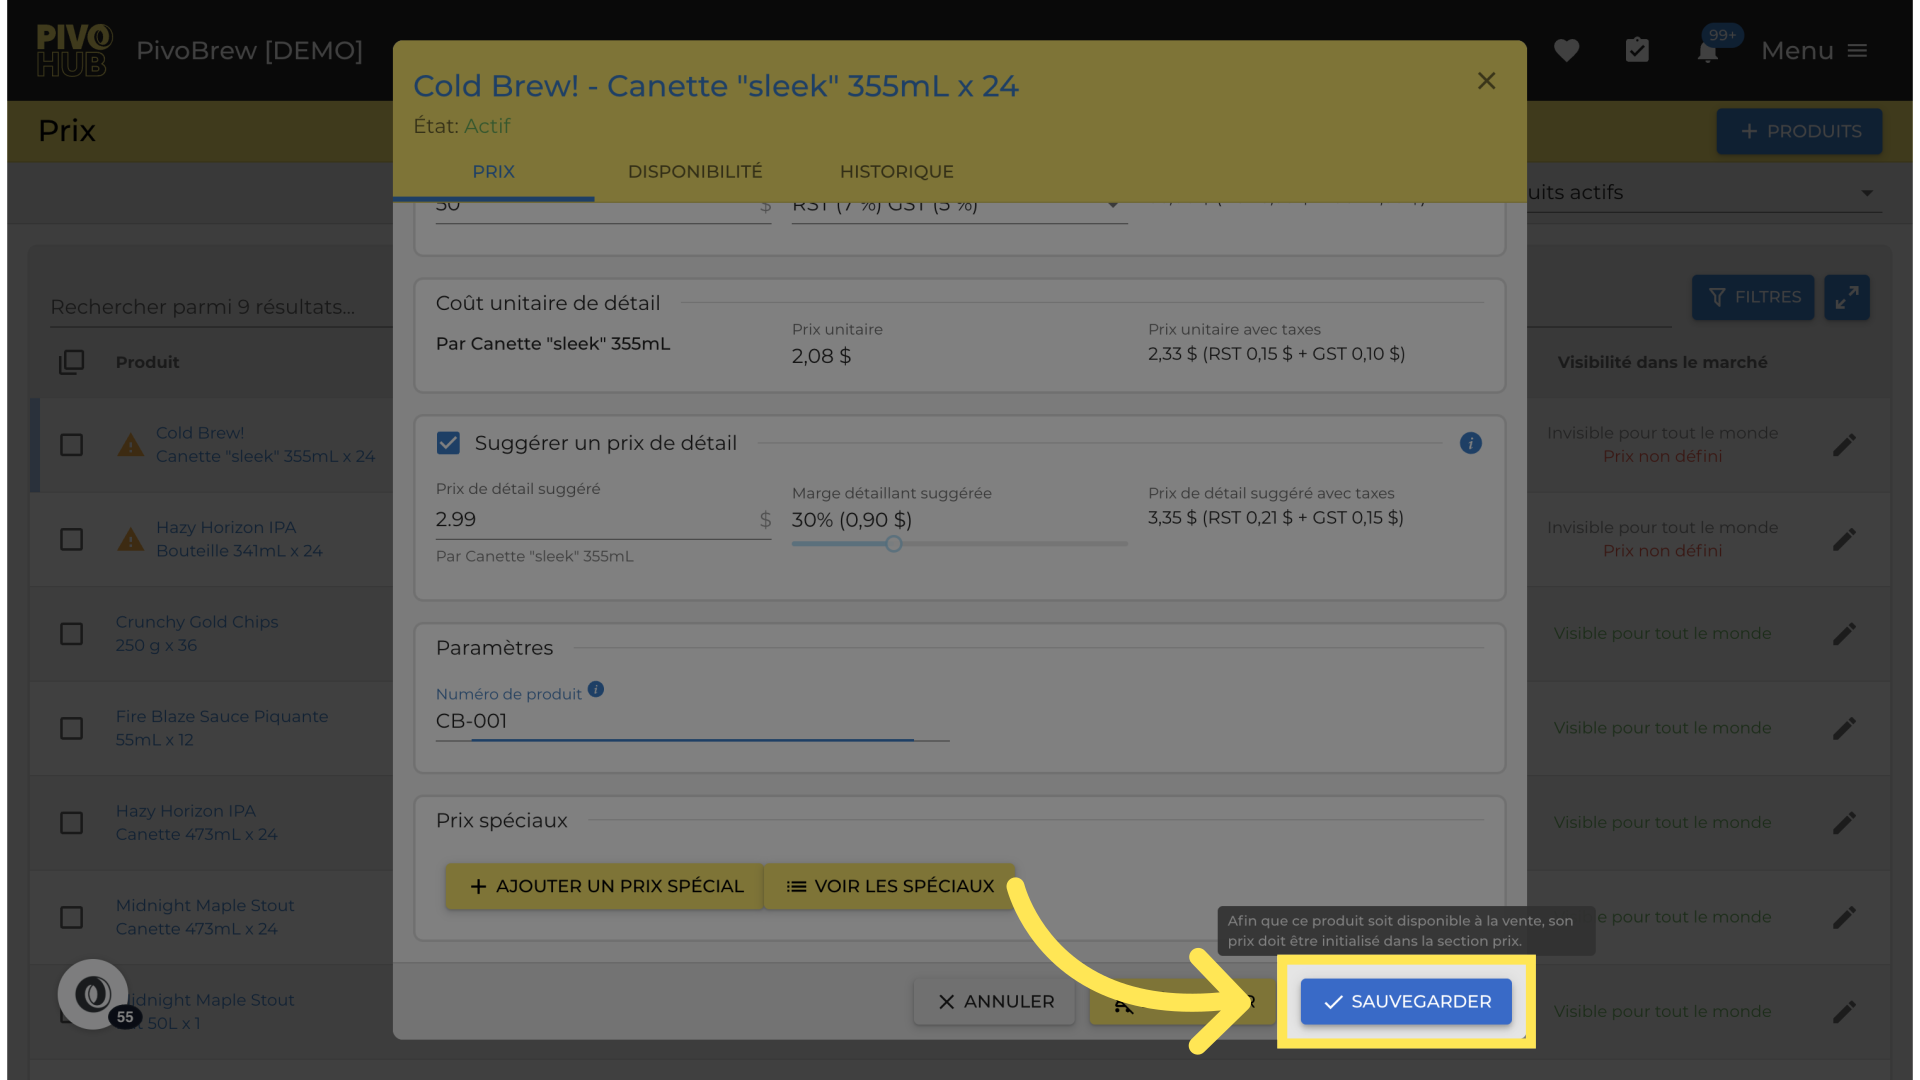The height and width of the screenshot is (1080, 1920).
Task: Click edit pencil for Fire Blaze Sauce row
Action: [x=1844, y=728]
